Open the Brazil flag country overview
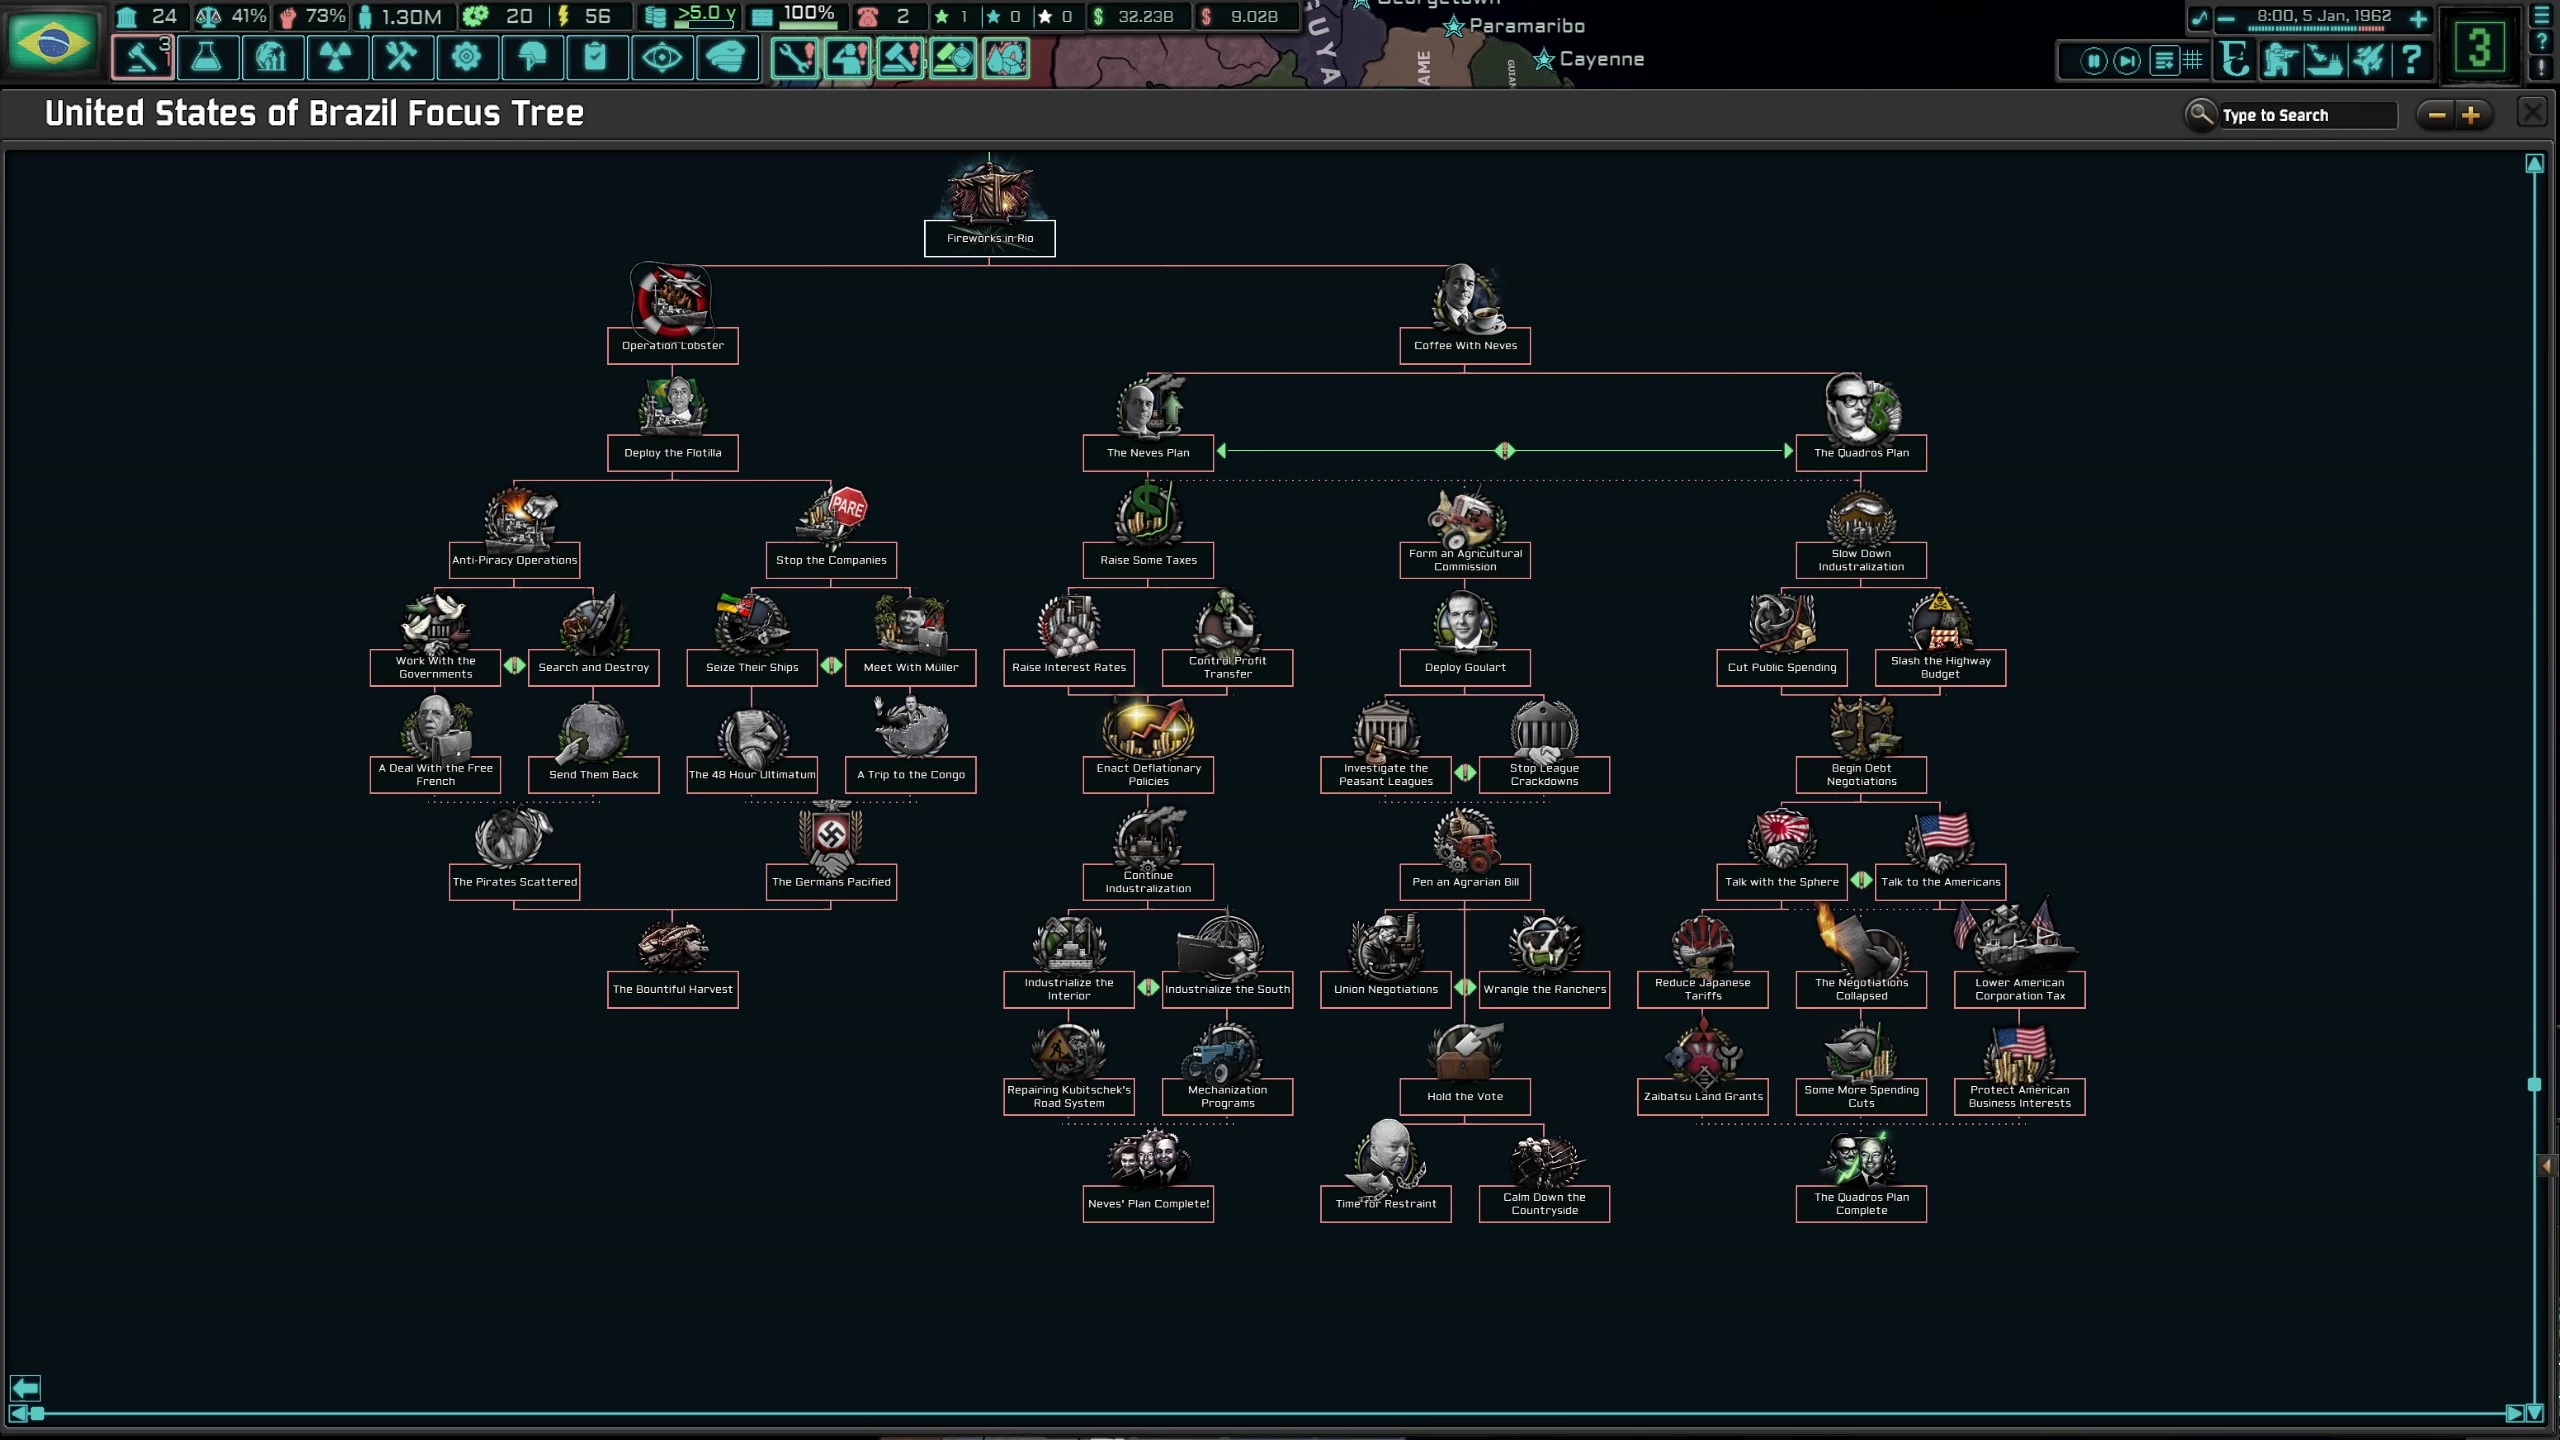The width and height of the screenshot is (2560, 1440). coord(52,41)
